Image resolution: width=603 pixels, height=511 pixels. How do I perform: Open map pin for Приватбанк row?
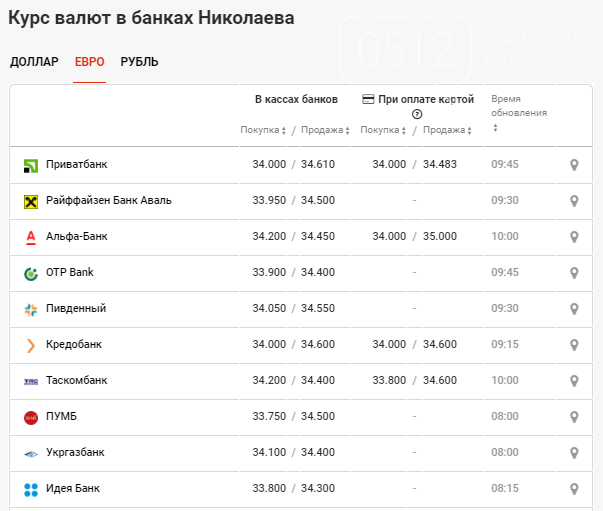(574, 165)
